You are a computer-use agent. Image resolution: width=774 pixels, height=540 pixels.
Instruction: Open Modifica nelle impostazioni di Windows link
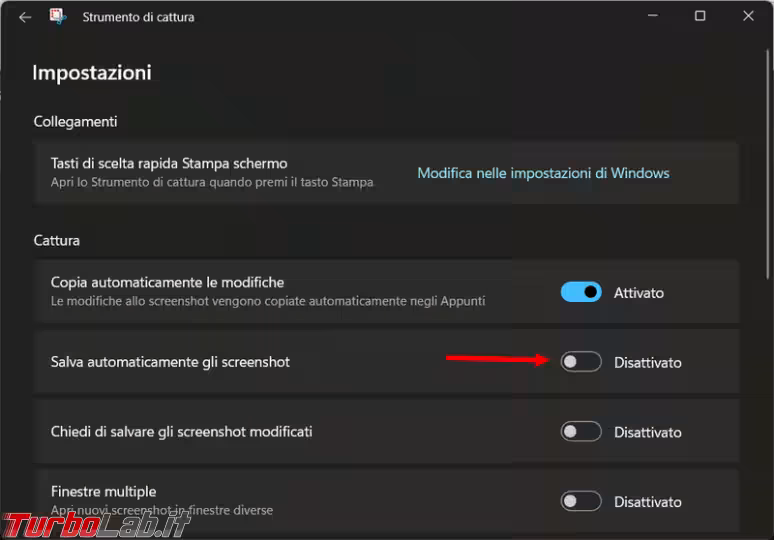[x=543, y=173]
